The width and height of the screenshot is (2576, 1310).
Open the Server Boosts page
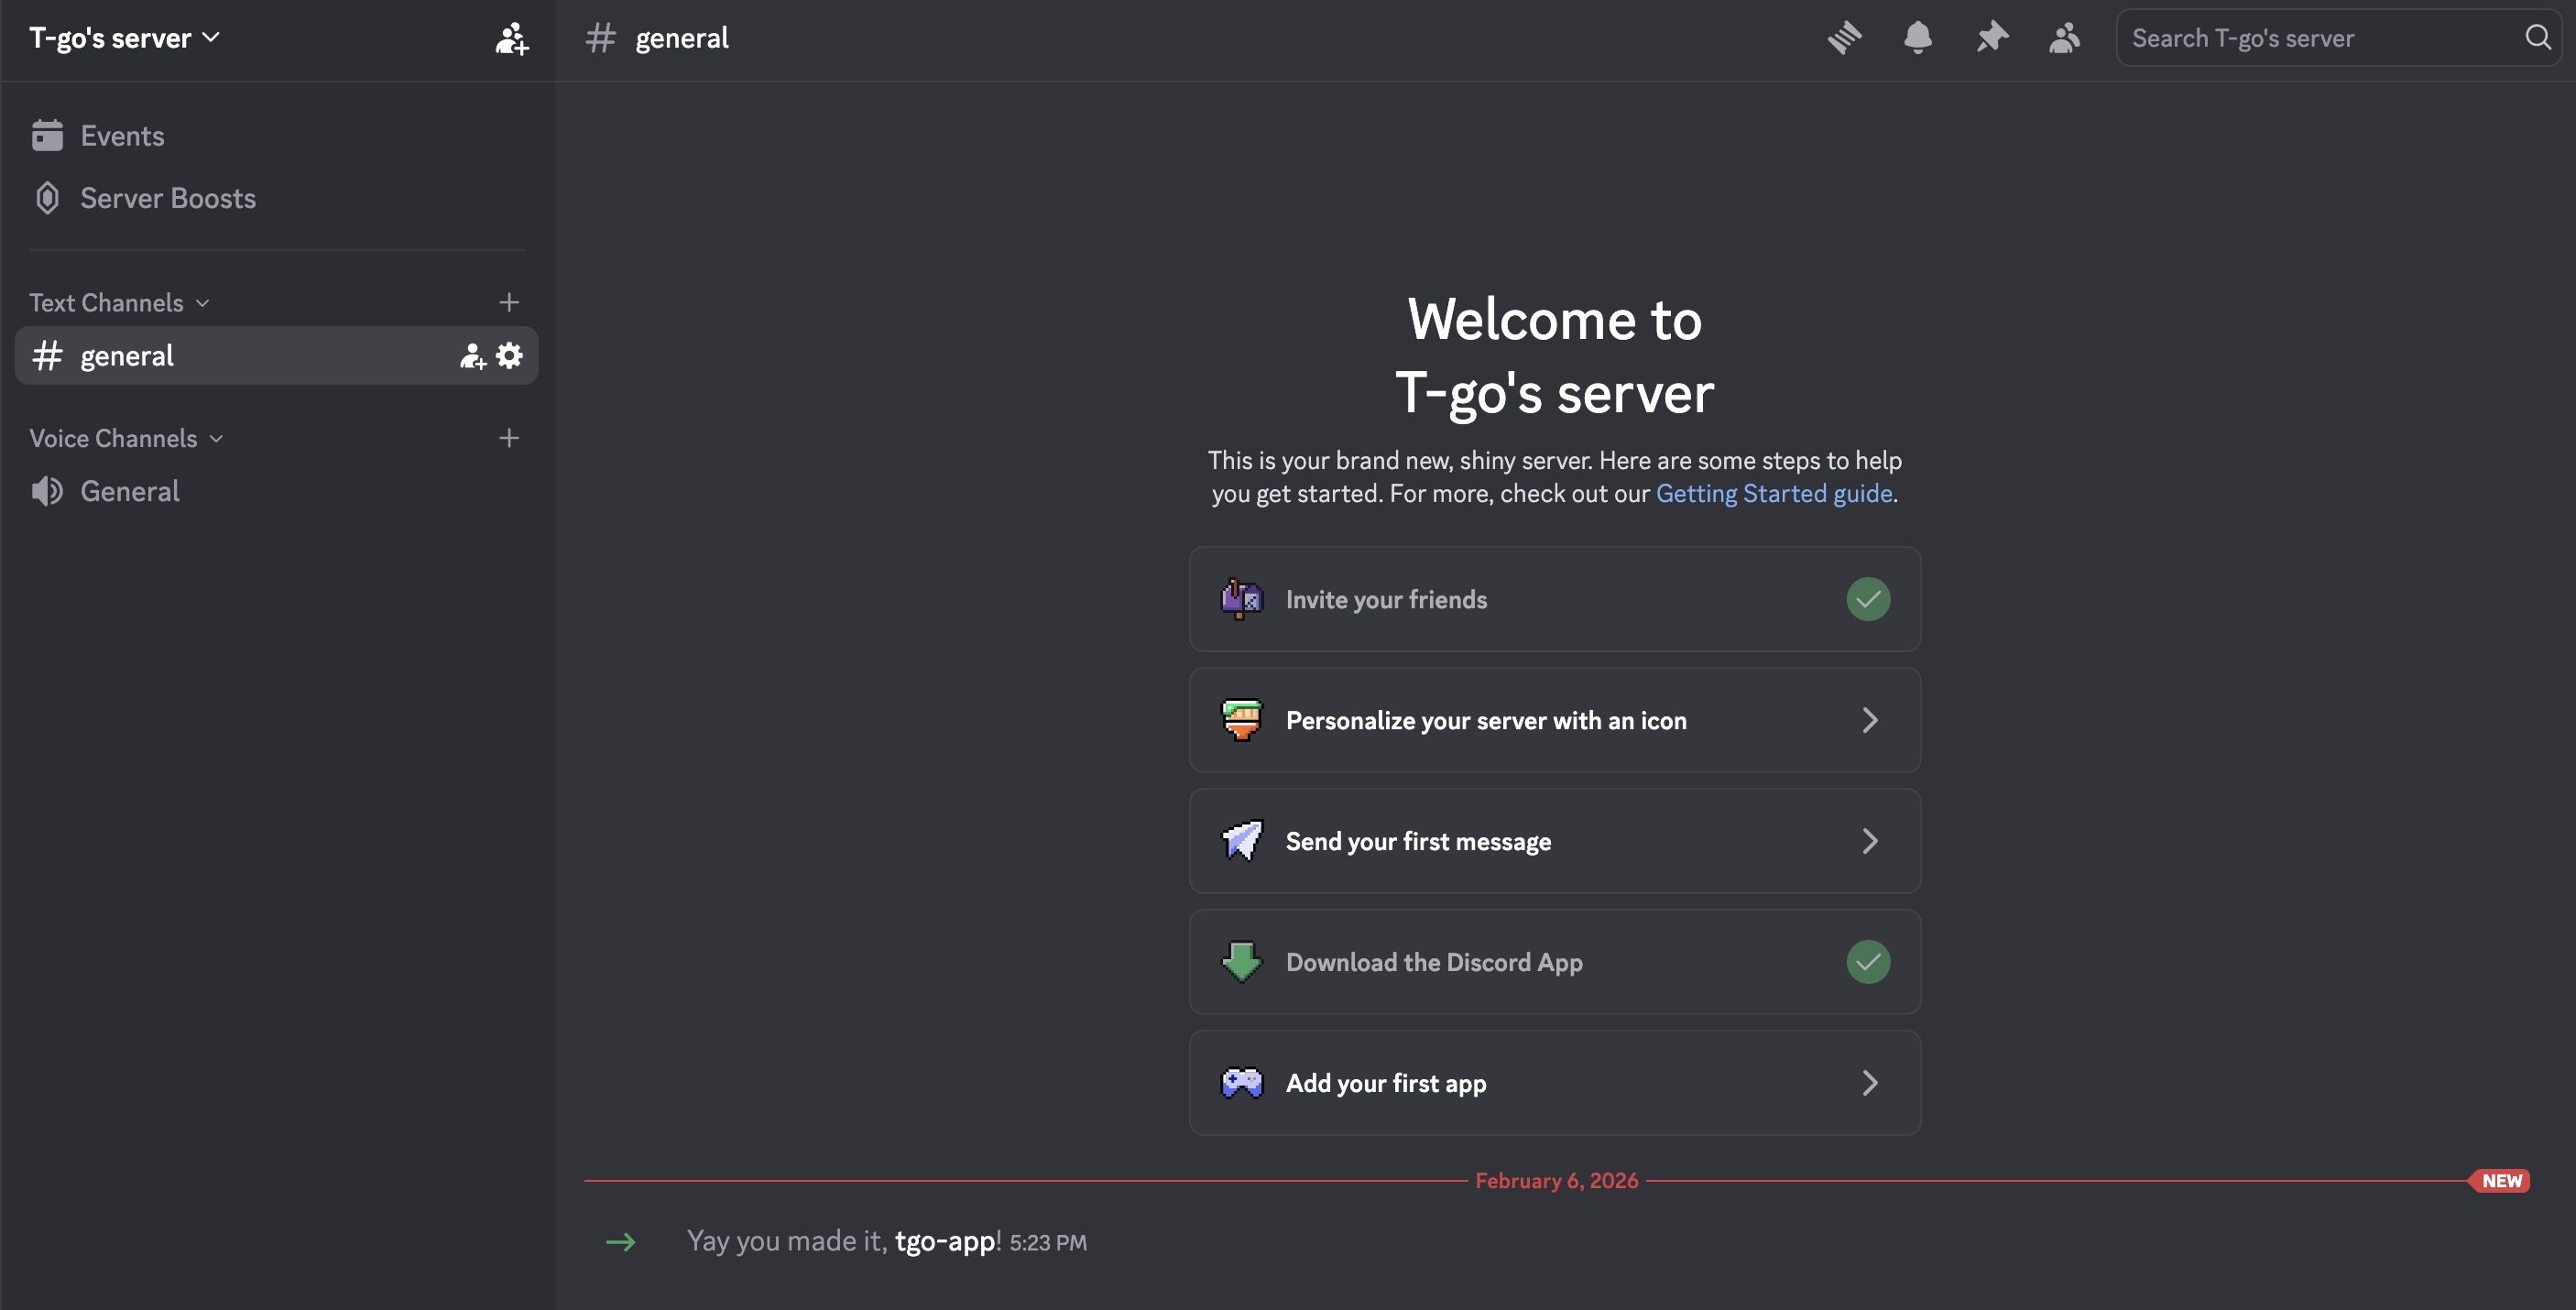point(167,198)
